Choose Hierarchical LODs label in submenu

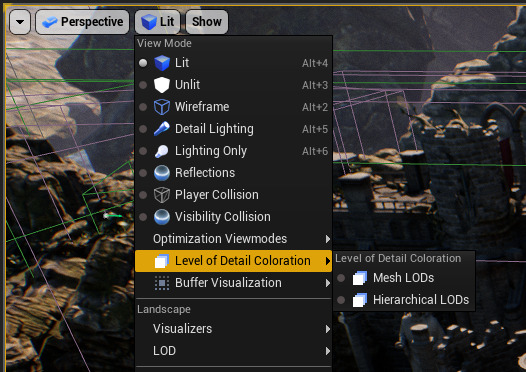pos(421,300)
